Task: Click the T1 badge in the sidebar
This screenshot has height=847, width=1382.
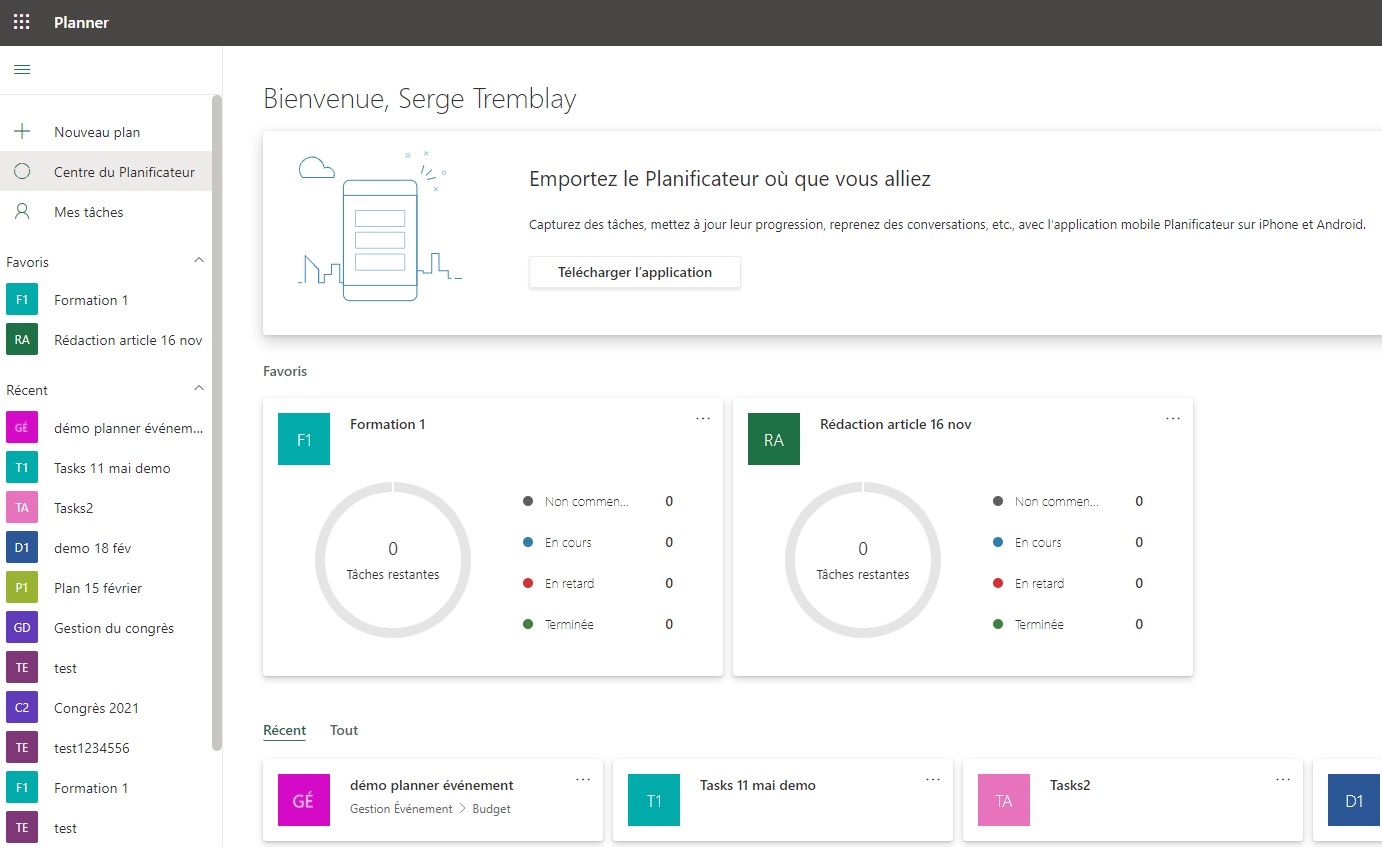Action: pos(22,468)
